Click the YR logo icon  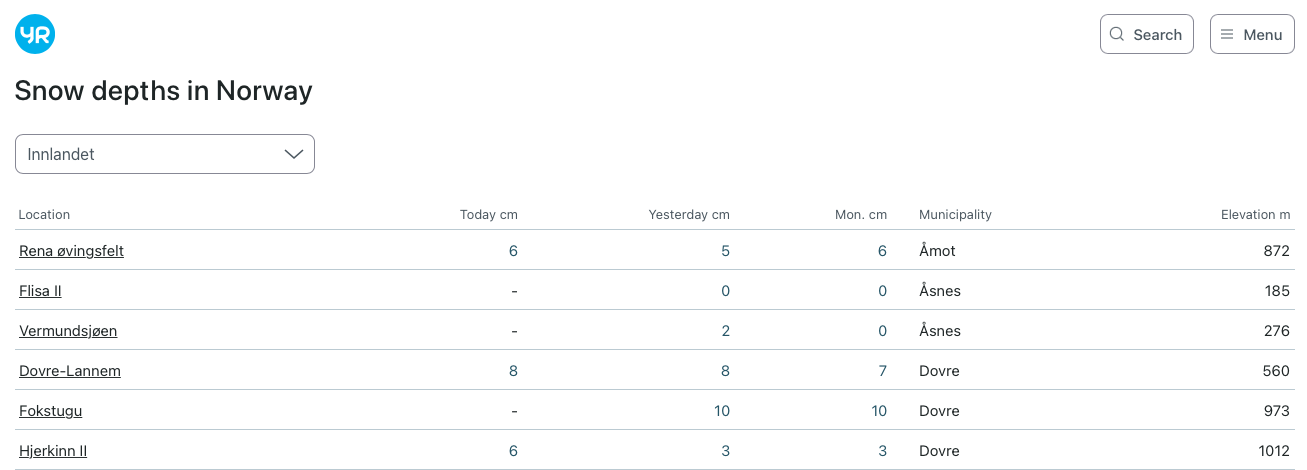35,34
